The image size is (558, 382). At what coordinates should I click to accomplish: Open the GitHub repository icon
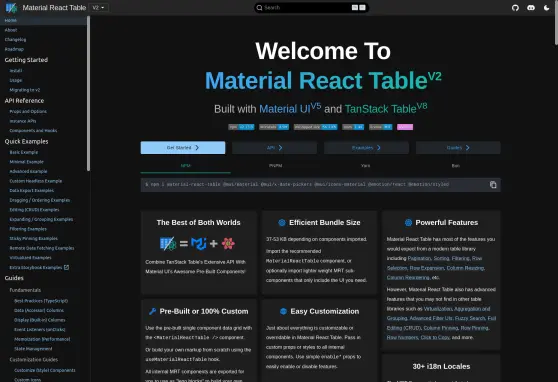coord(515,7)
